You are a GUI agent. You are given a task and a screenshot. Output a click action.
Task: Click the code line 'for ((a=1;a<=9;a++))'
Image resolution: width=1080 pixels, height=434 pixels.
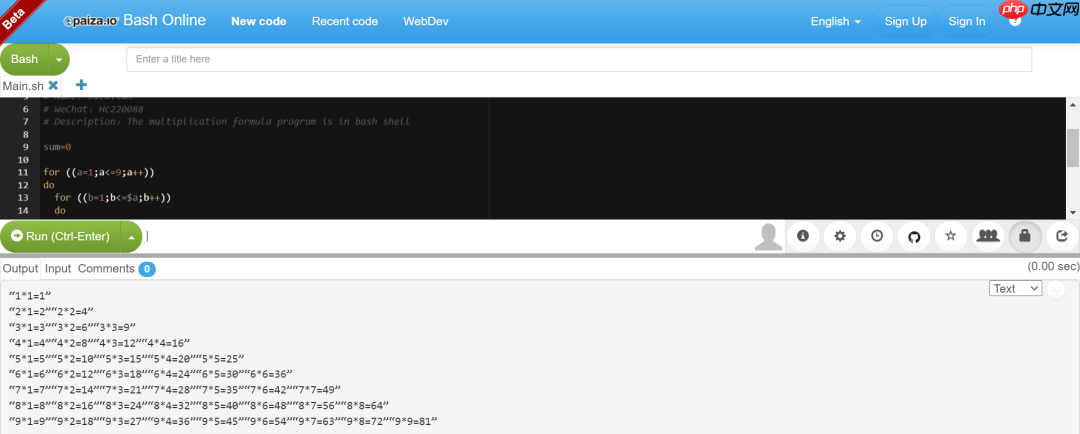tap(98, 172)
